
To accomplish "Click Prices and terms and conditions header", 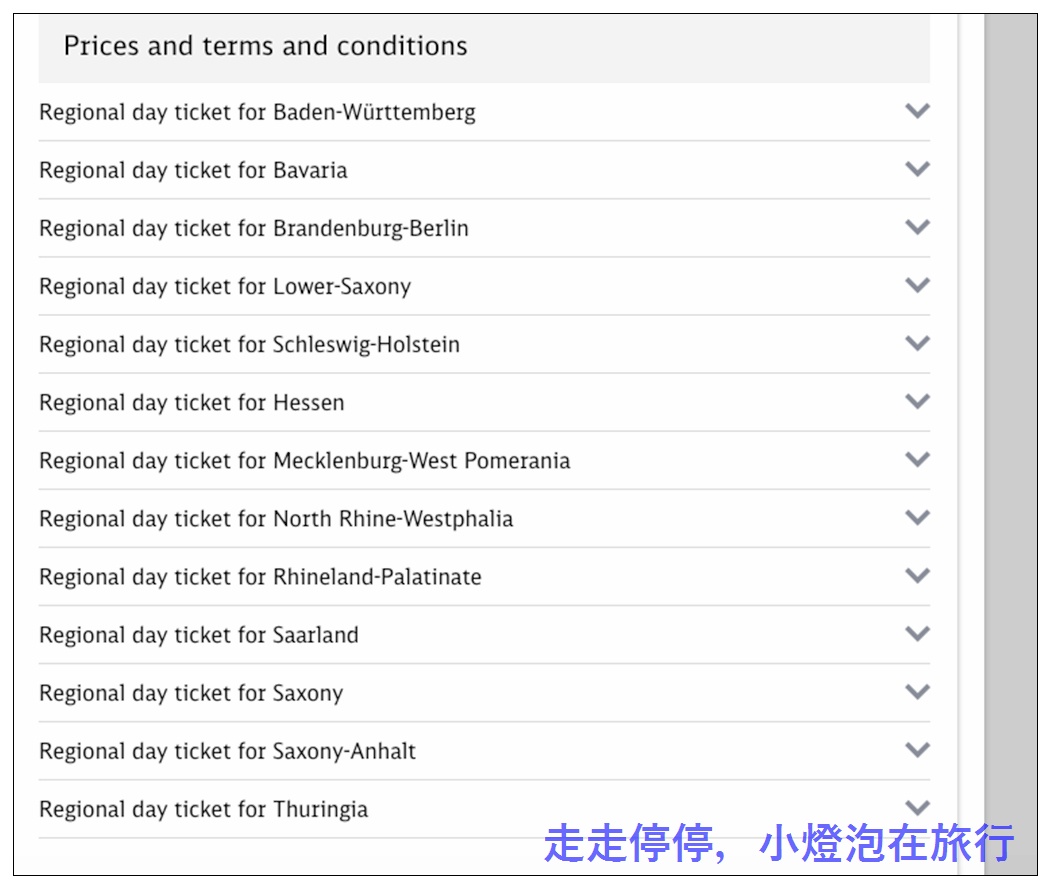I will click(x=484, y=47).
